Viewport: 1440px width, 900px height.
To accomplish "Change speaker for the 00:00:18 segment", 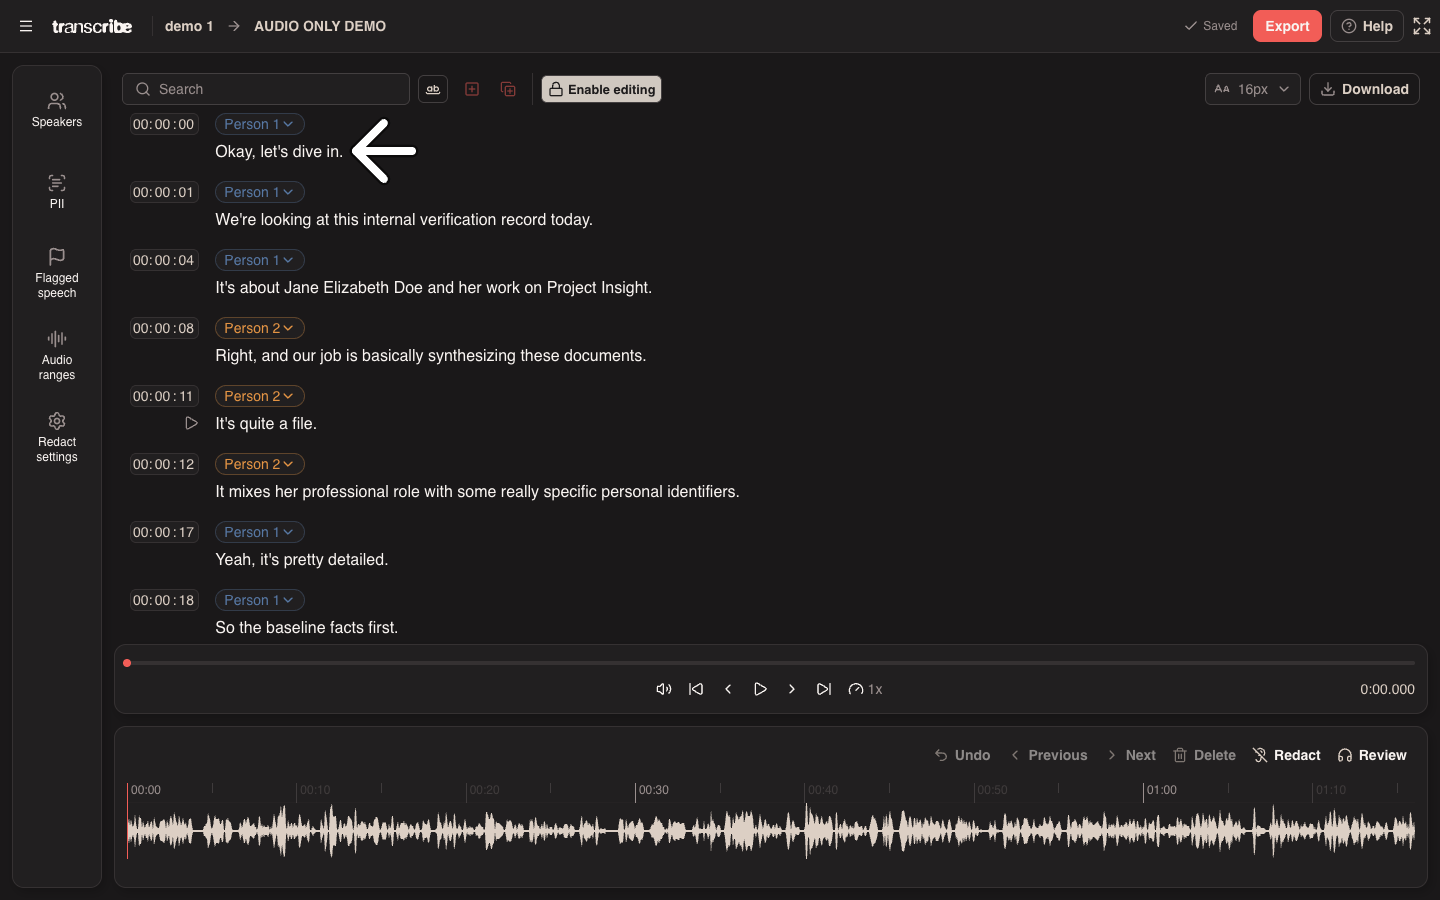I will click(259, 600).
